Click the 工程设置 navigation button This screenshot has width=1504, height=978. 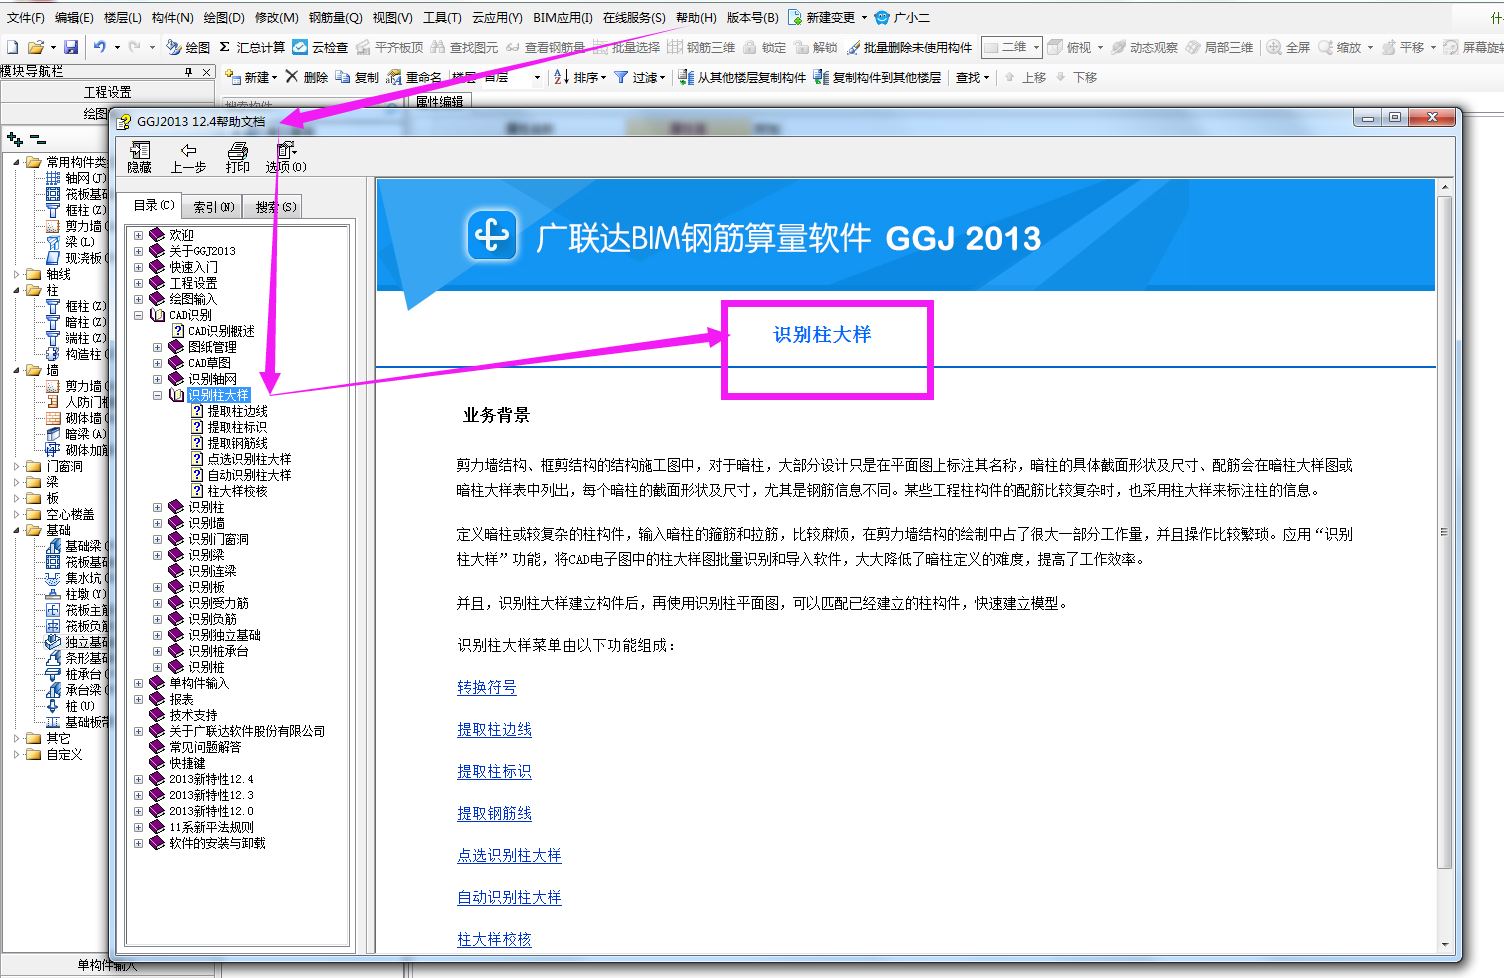click(107, 92)
